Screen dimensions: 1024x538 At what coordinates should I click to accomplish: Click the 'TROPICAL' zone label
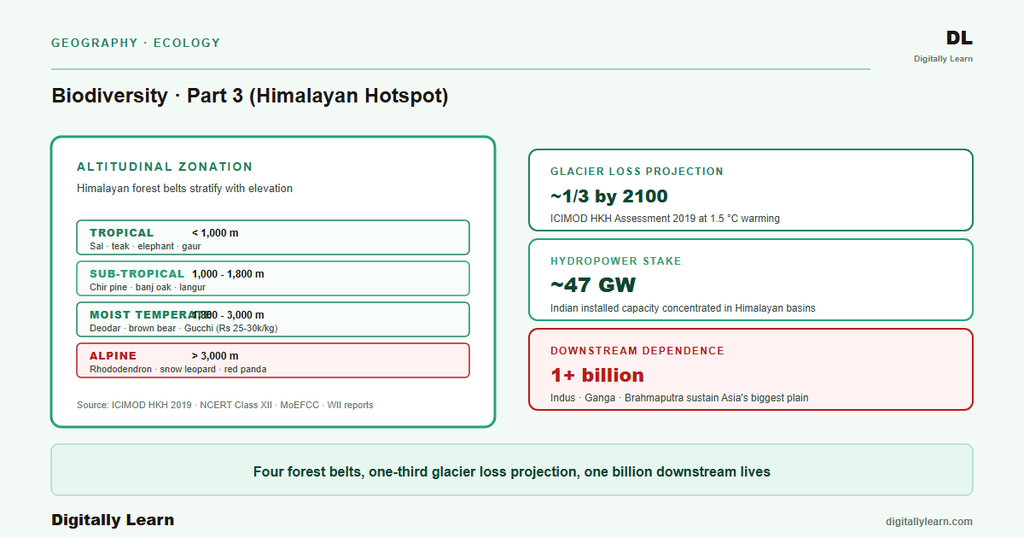(121, 233)
